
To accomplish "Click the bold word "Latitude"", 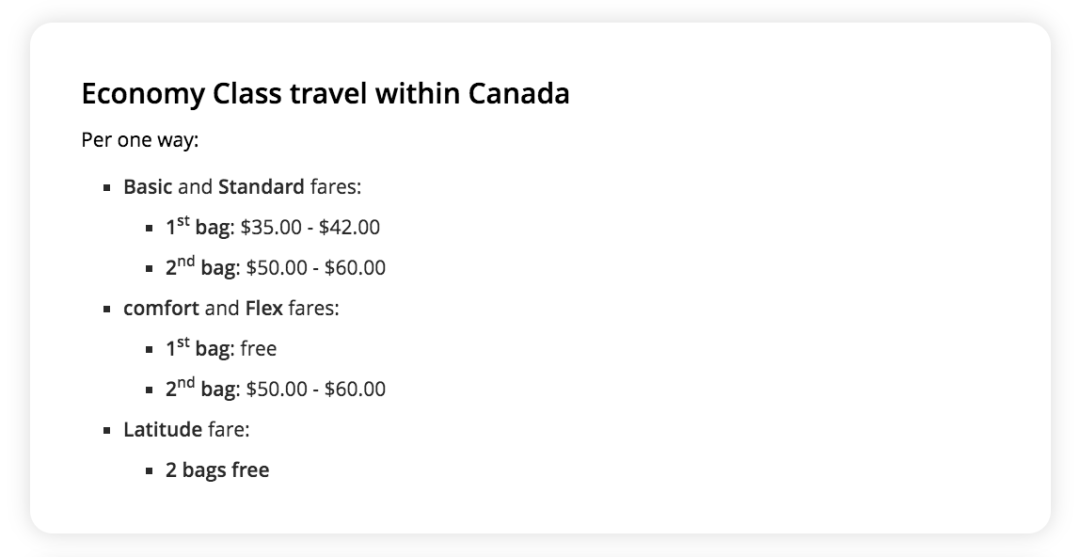I will (x=162, y=430).
